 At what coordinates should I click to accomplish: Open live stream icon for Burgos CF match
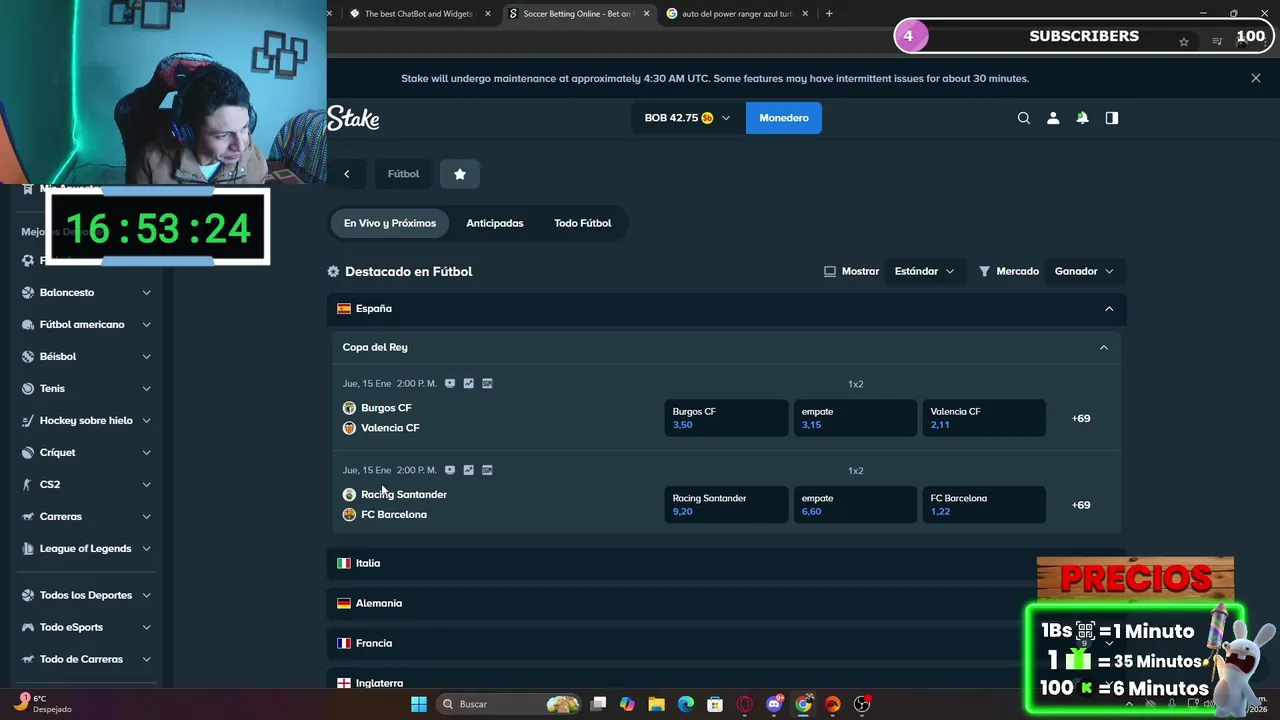(x=450, y=383)
